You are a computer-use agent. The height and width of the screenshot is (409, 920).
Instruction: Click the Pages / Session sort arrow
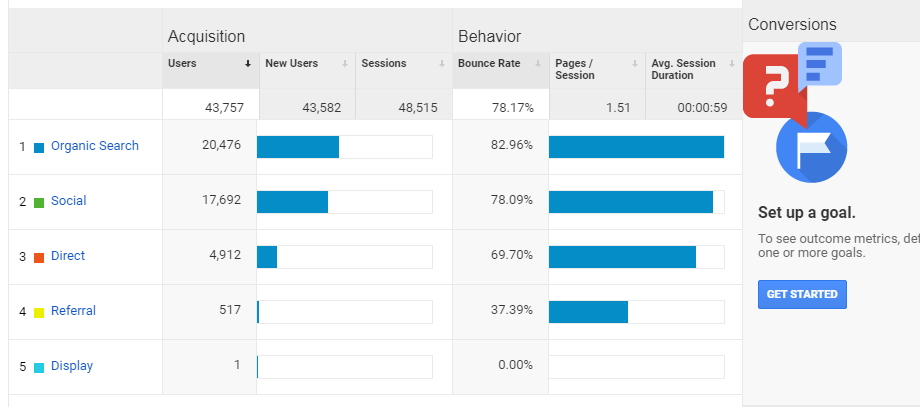coord(635,64)
